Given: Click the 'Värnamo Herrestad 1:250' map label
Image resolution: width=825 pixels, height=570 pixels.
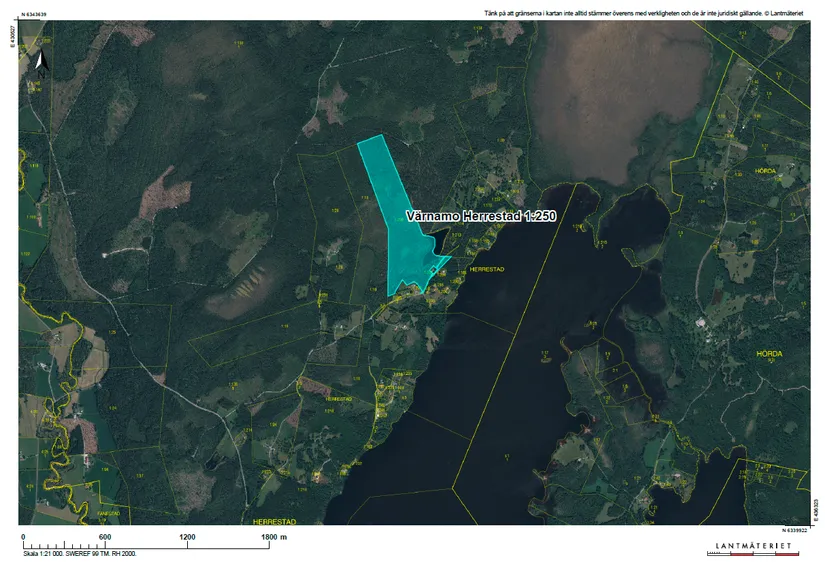Looking at the screenshot, I should pyautogui.click(x=481, y=215).
